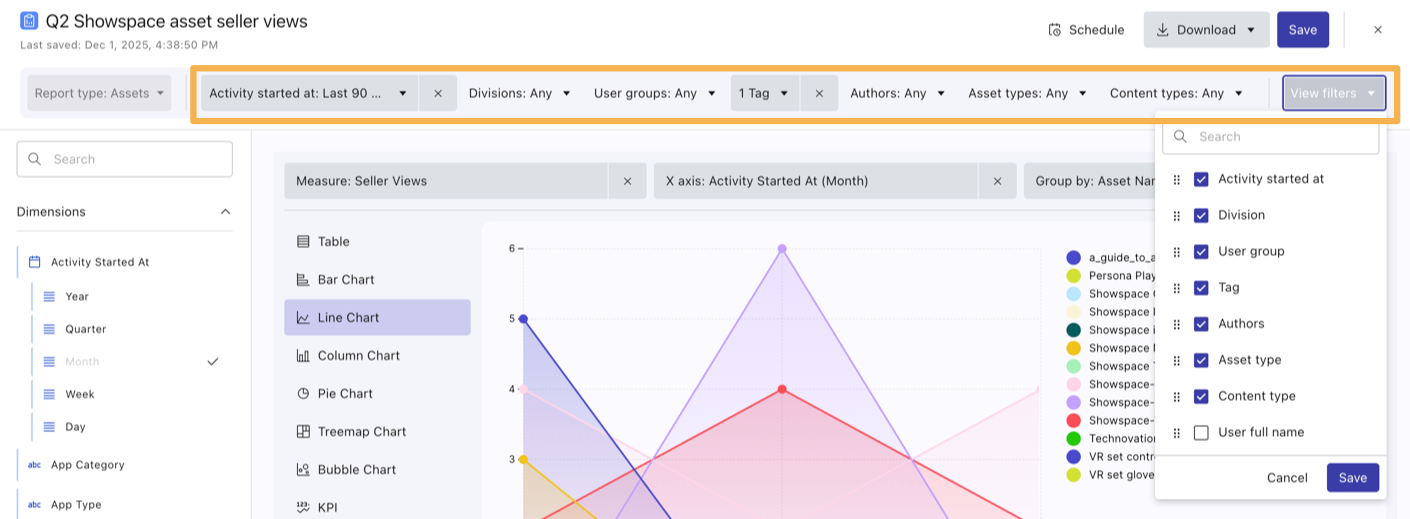Enable the User full name checkbox
The width and height of the screenshot is (1410, 519).
tap(1201, 433)
